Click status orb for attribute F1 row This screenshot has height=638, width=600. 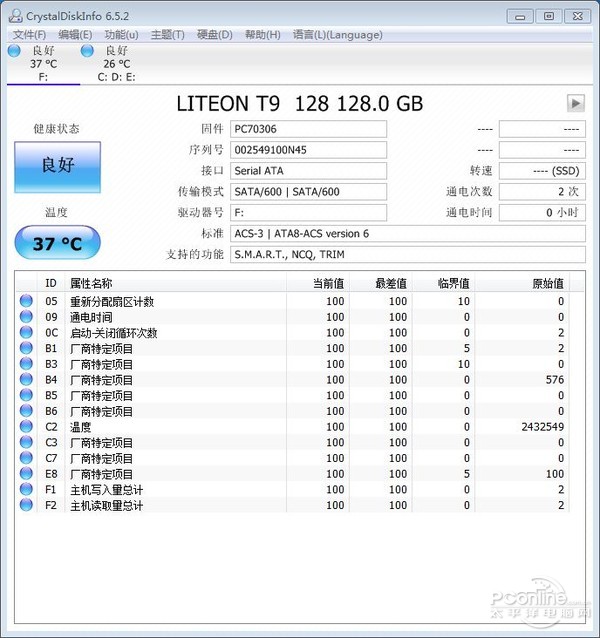pyautogui.click(x=26, y=489)
